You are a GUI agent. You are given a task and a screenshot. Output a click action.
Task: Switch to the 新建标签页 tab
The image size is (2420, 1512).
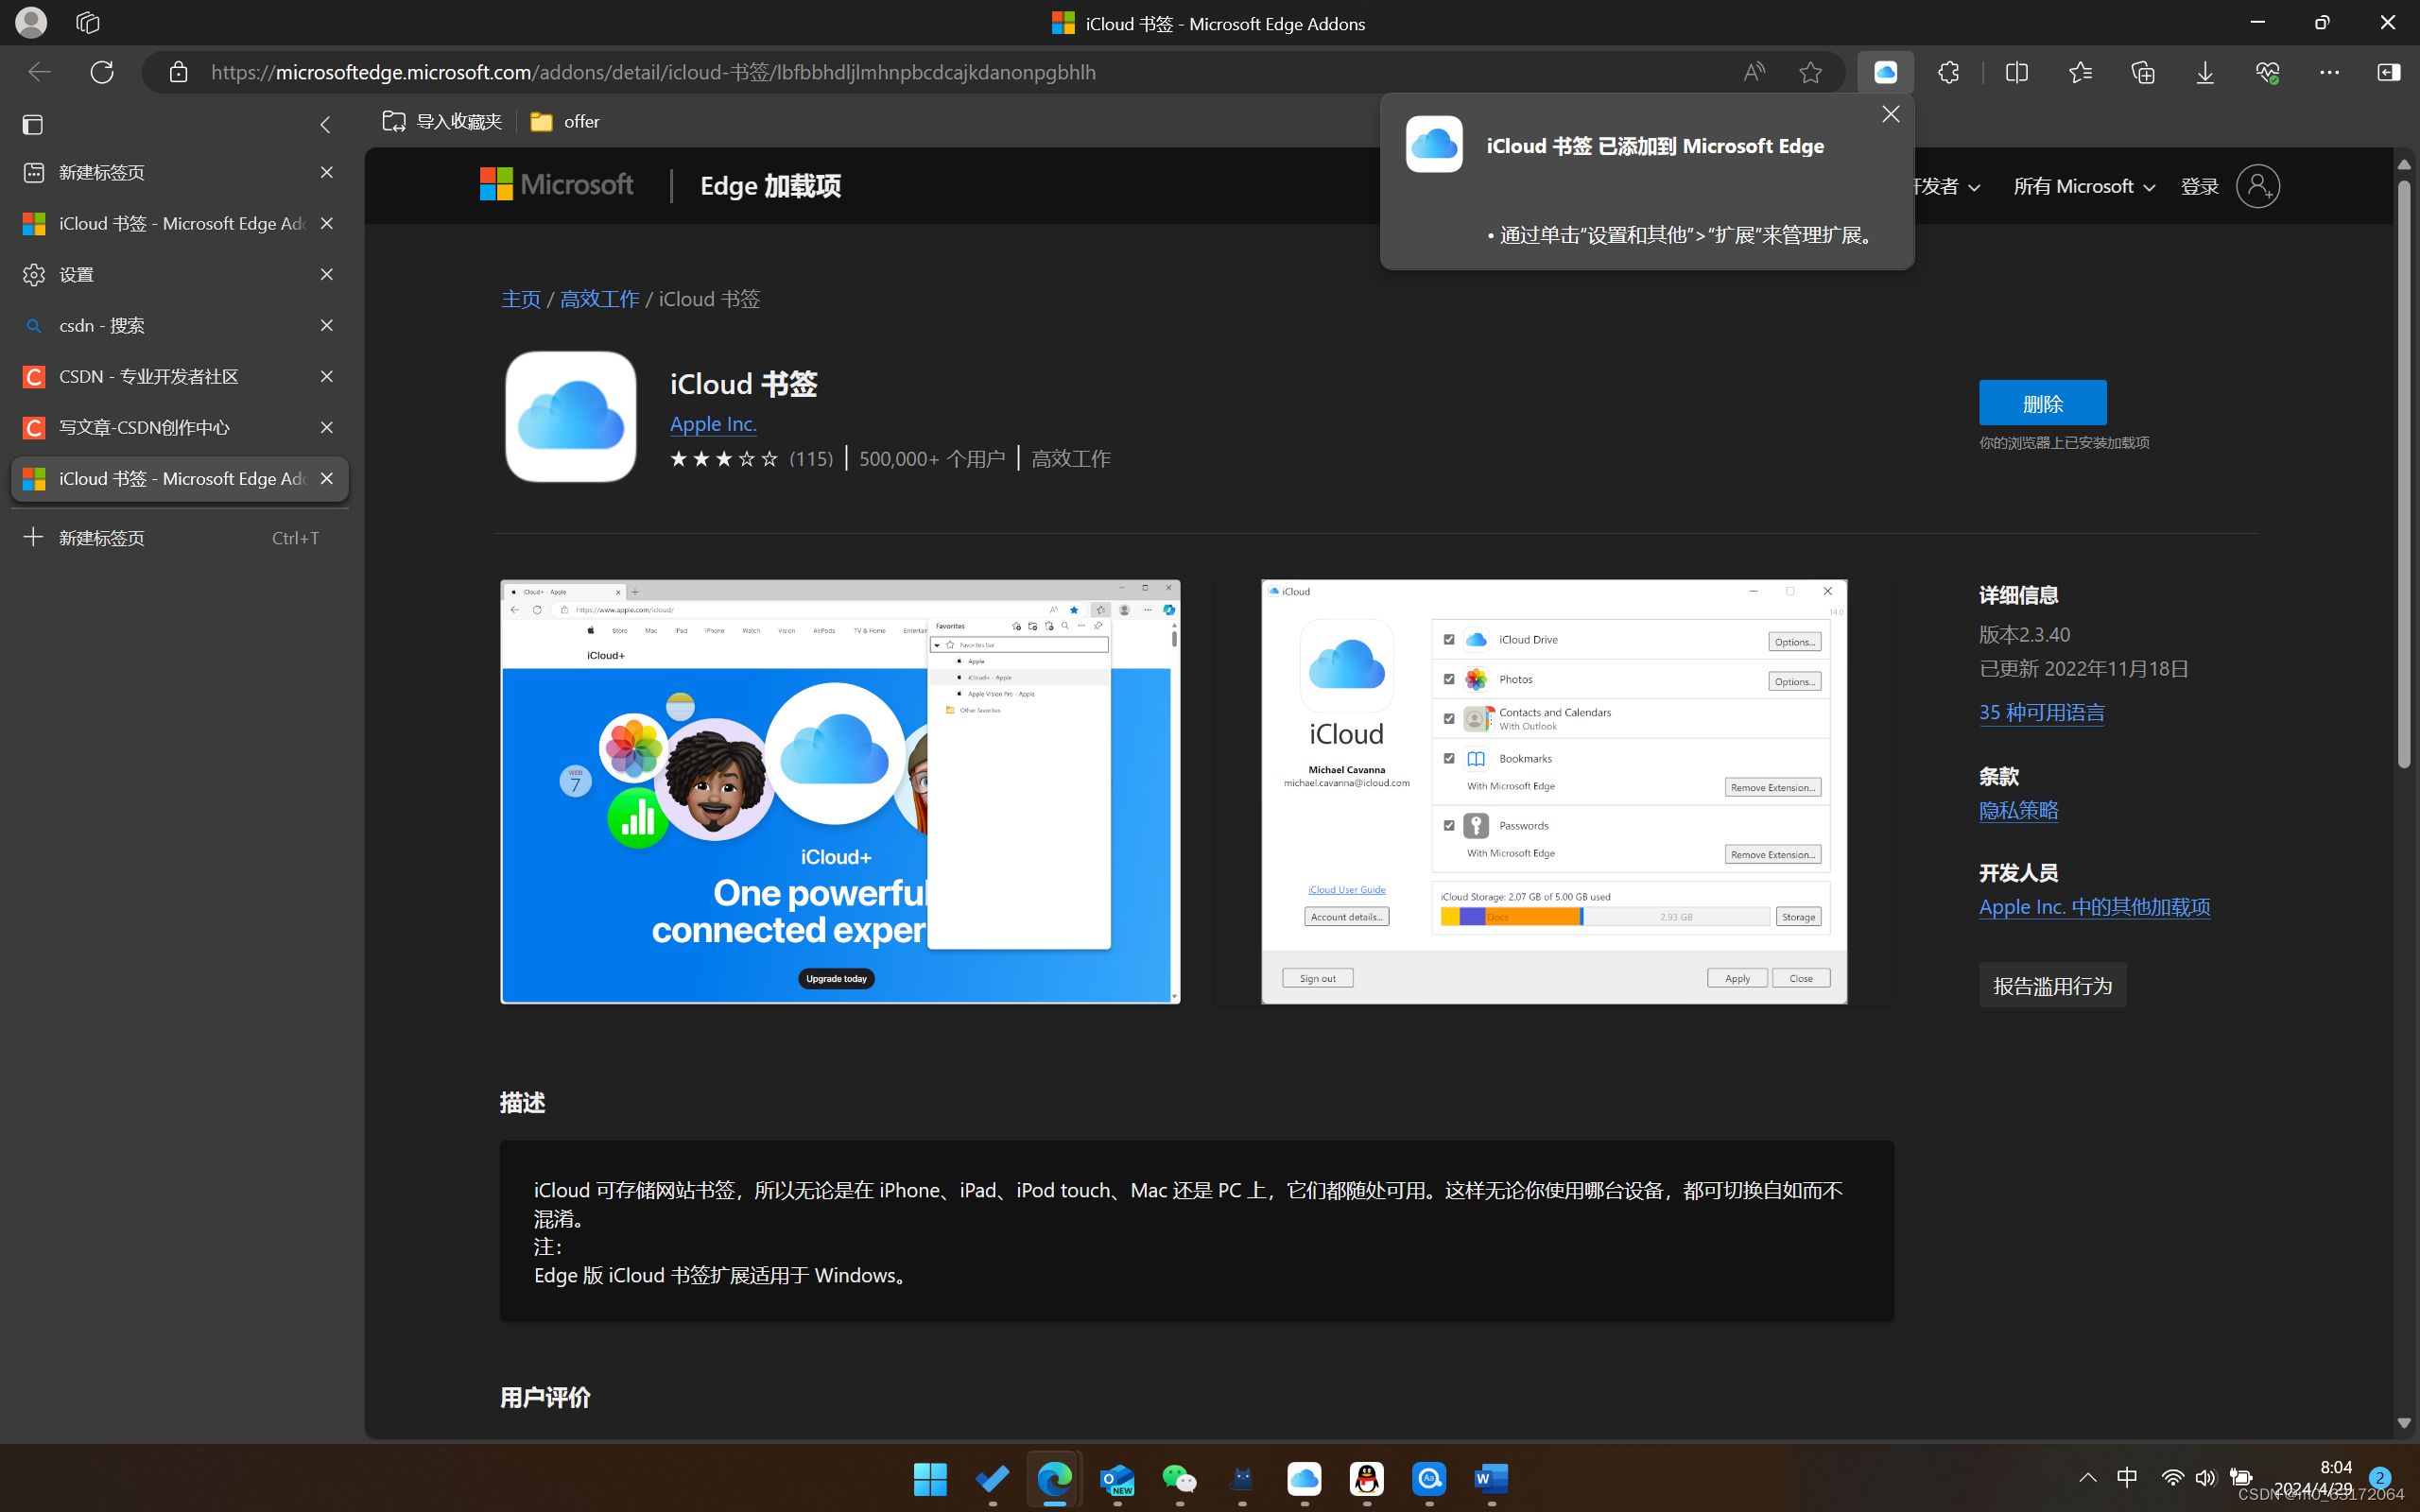(x=180, y=172)
